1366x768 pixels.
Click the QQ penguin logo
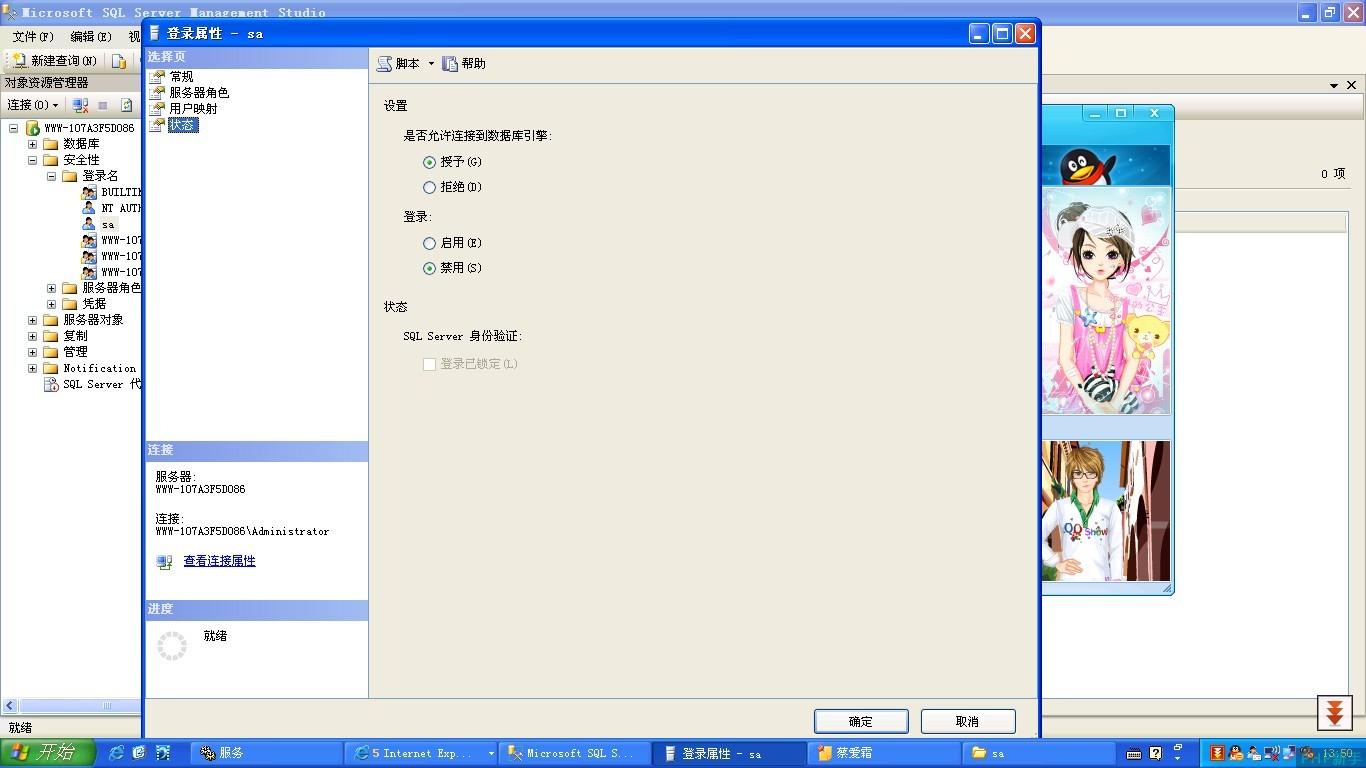click(x=1087, y=166)
